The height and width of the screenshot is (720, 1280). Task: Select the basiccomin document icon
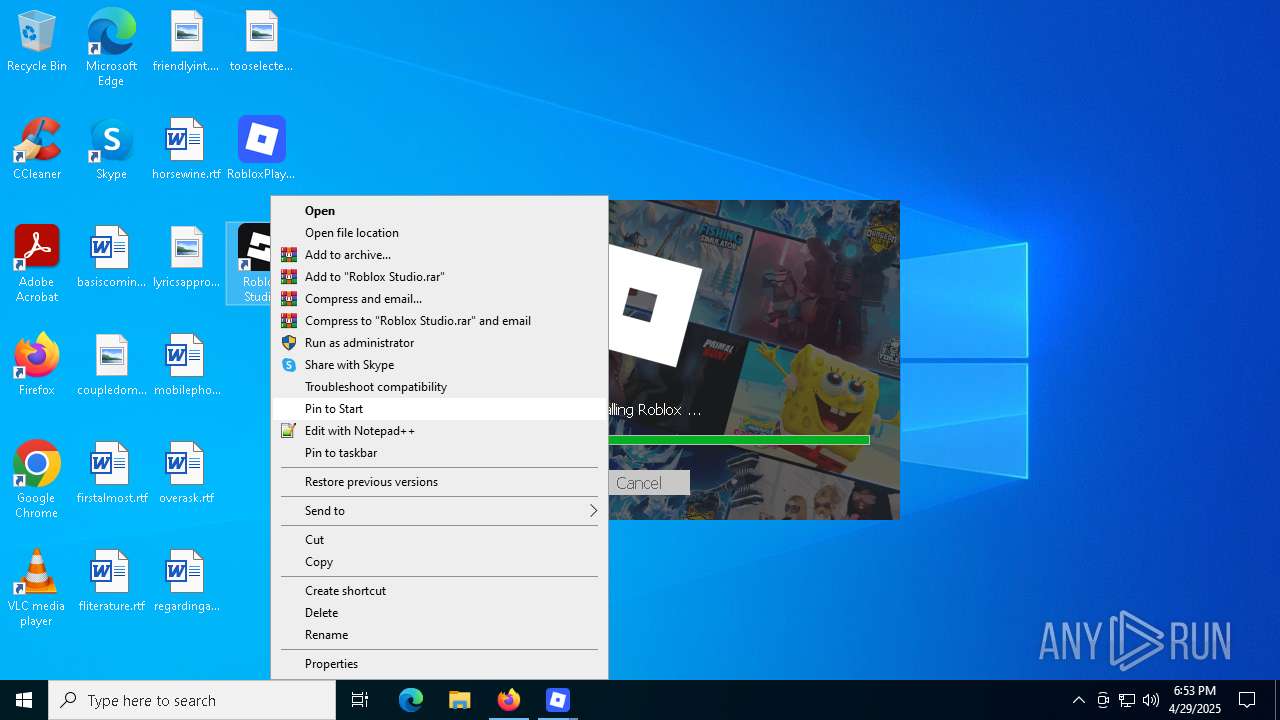(x=111, y=258)
